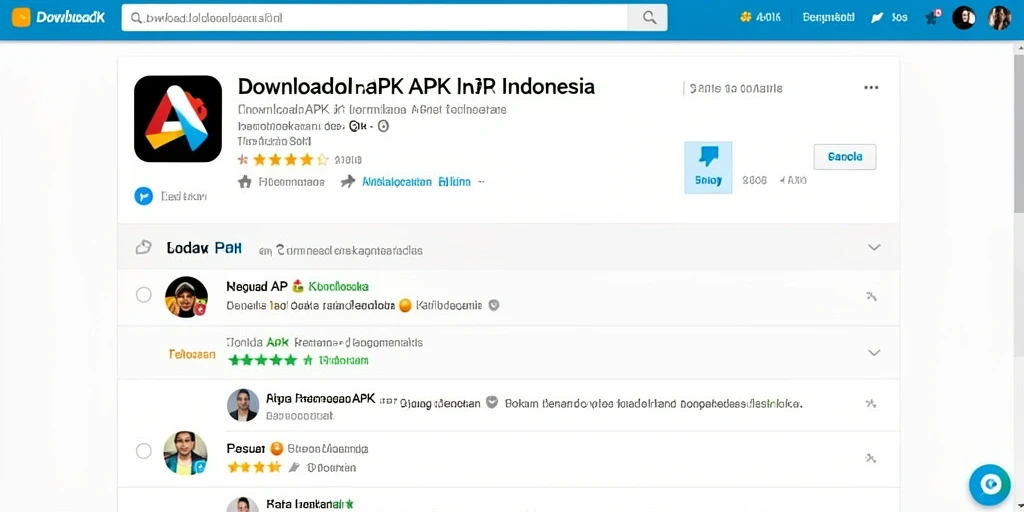This screenshot has width=1024, height=512.
Task: Click the thumbs icon in the Lodav Pan header
Action: tap(143, 248)
